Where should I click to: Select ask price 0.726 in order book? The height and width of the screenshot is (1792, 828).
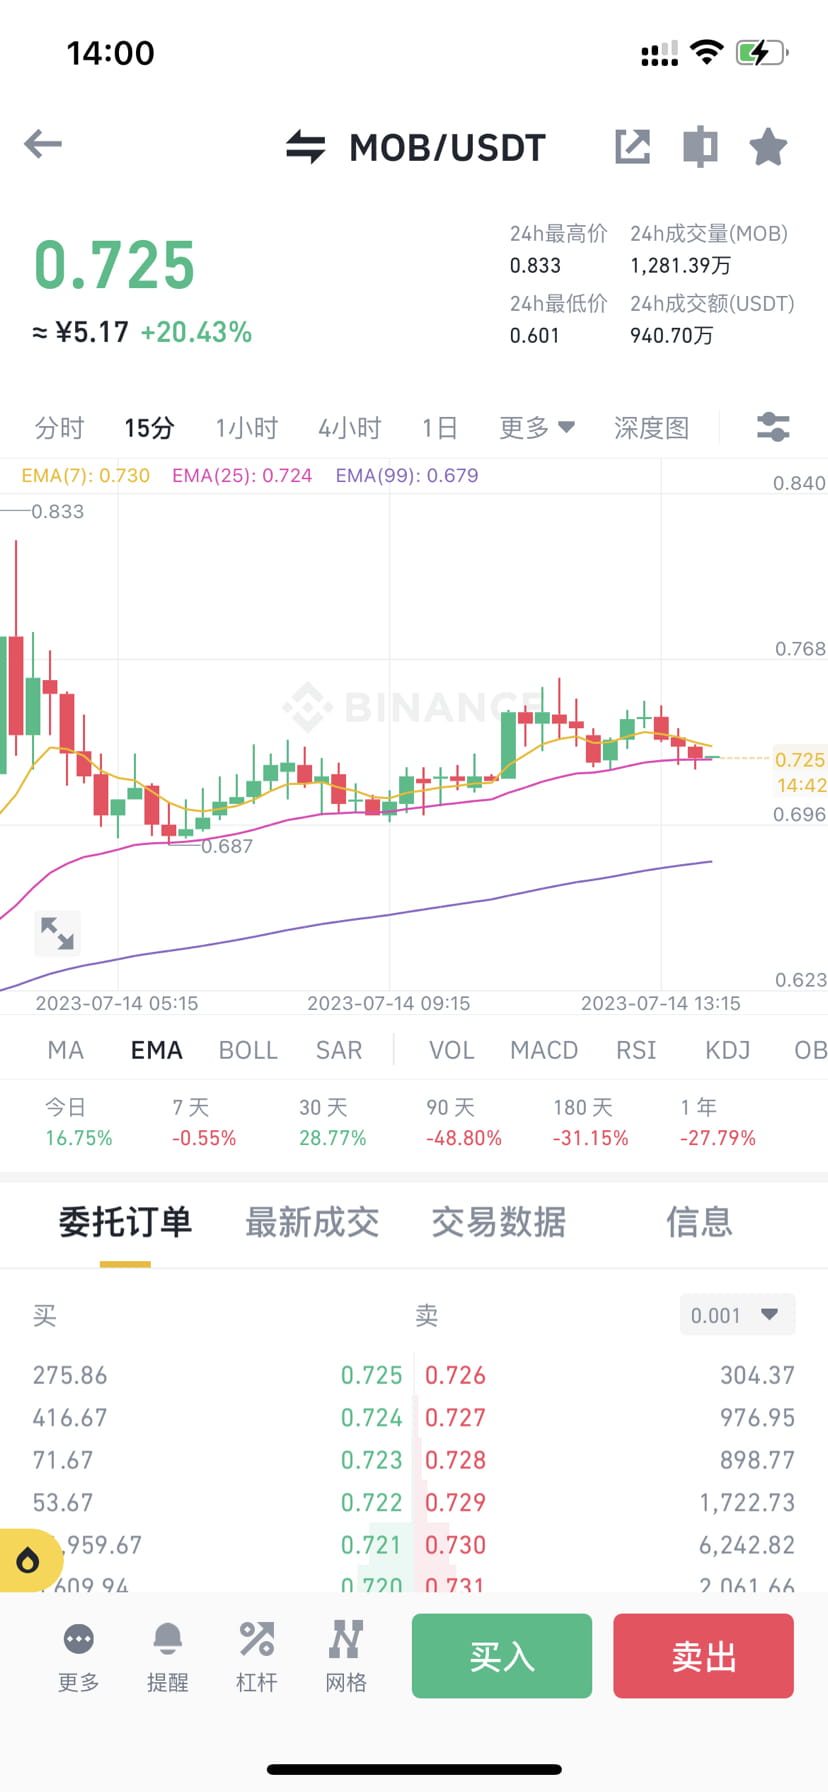[x=455, y=1375]
